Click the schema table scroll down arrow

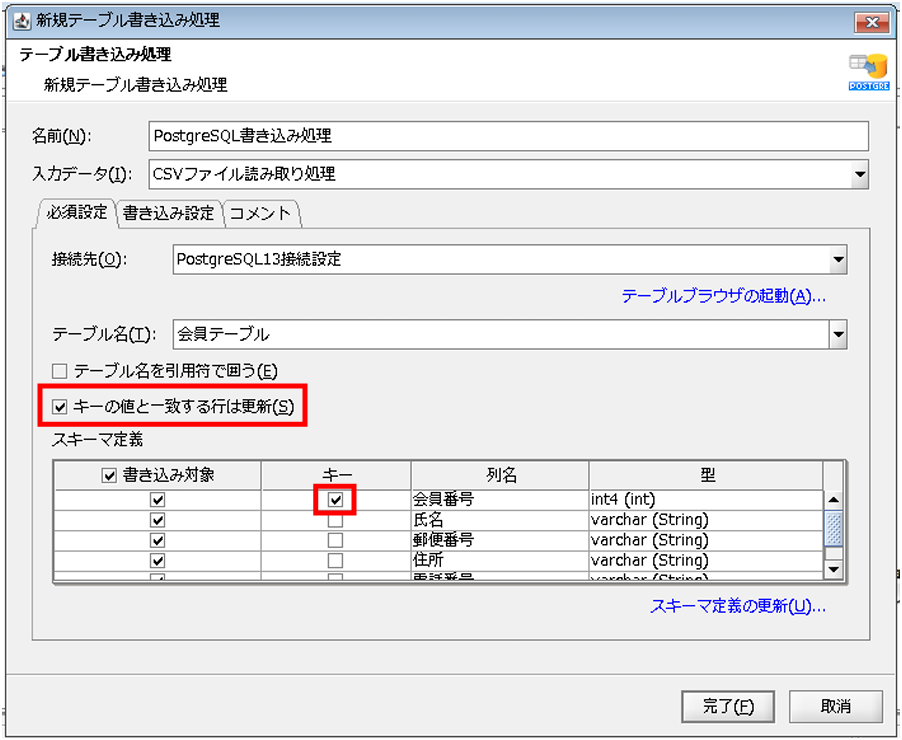[x=833, y=569]
